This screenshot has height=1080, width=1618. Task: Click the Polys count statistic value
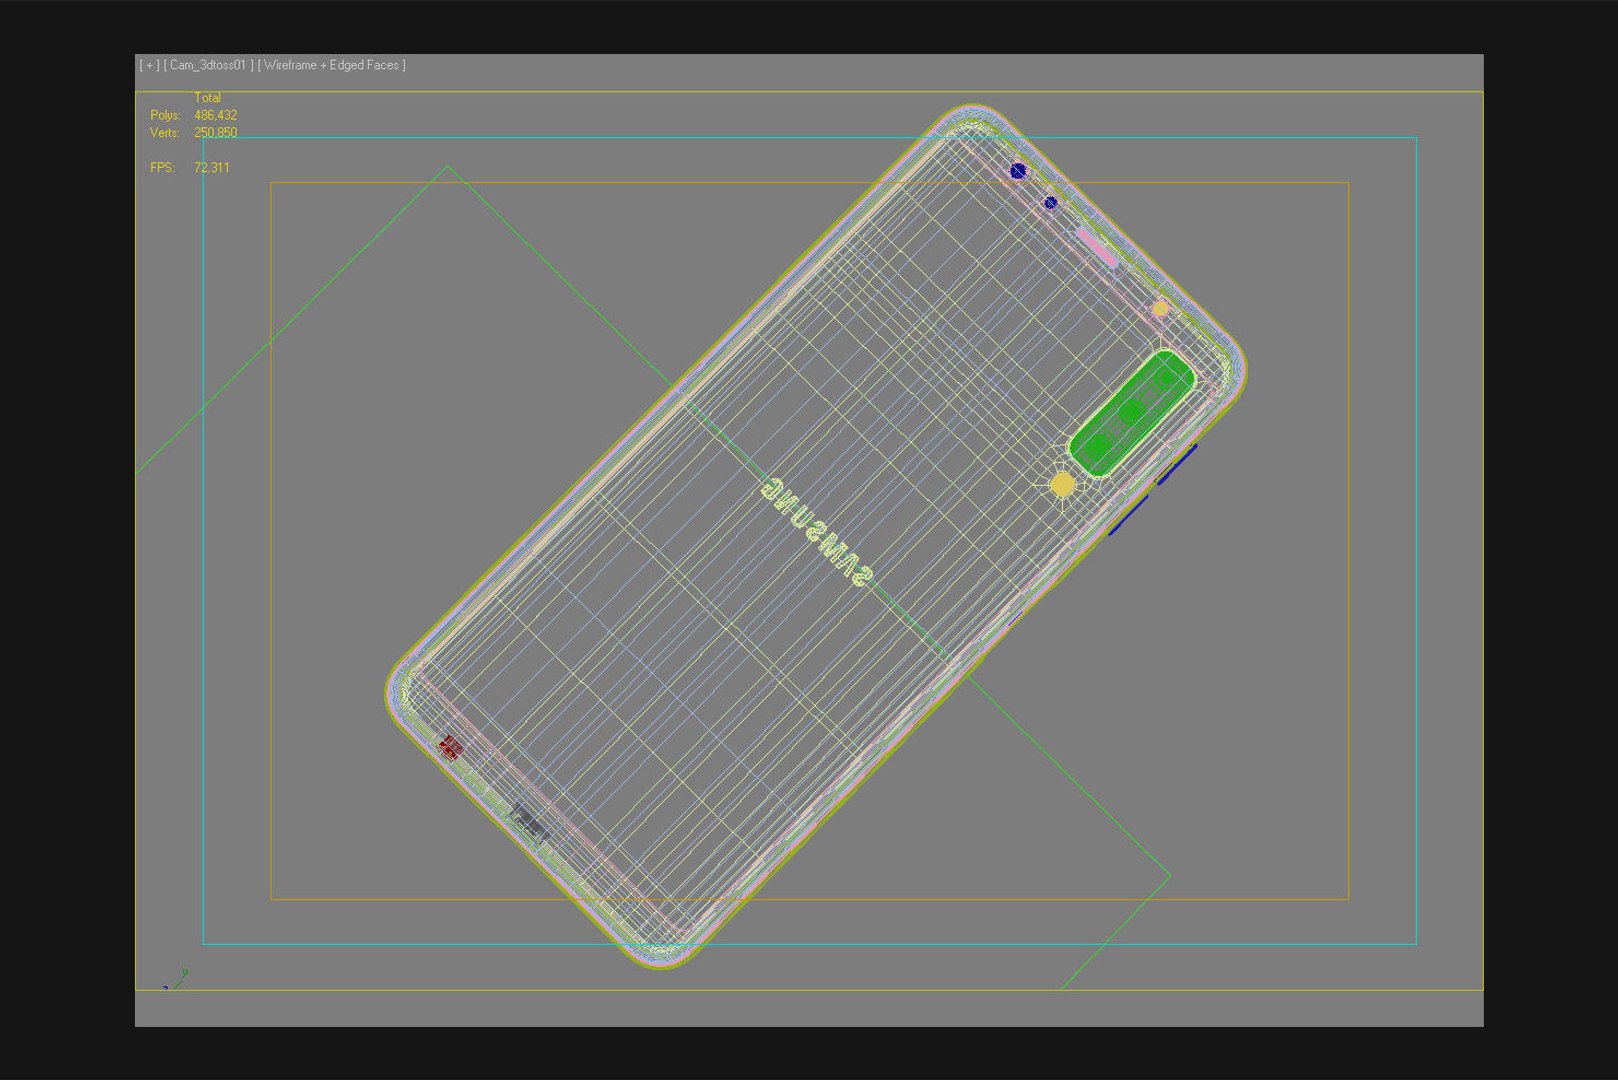coord(215,115)
